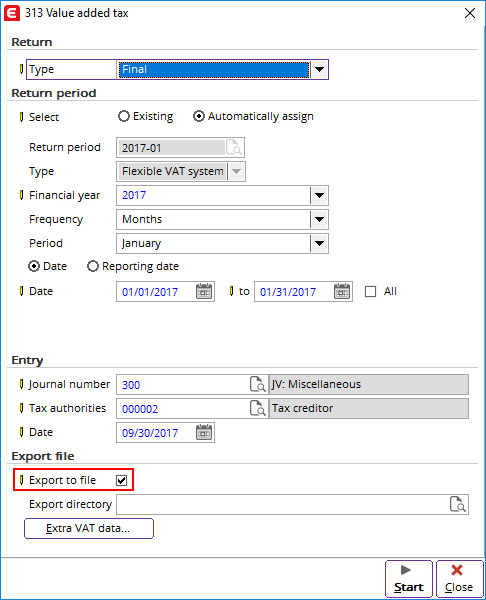Browse for the export directory folder
Viewport: 486px width, 600px height.
[x=458, y=504]
